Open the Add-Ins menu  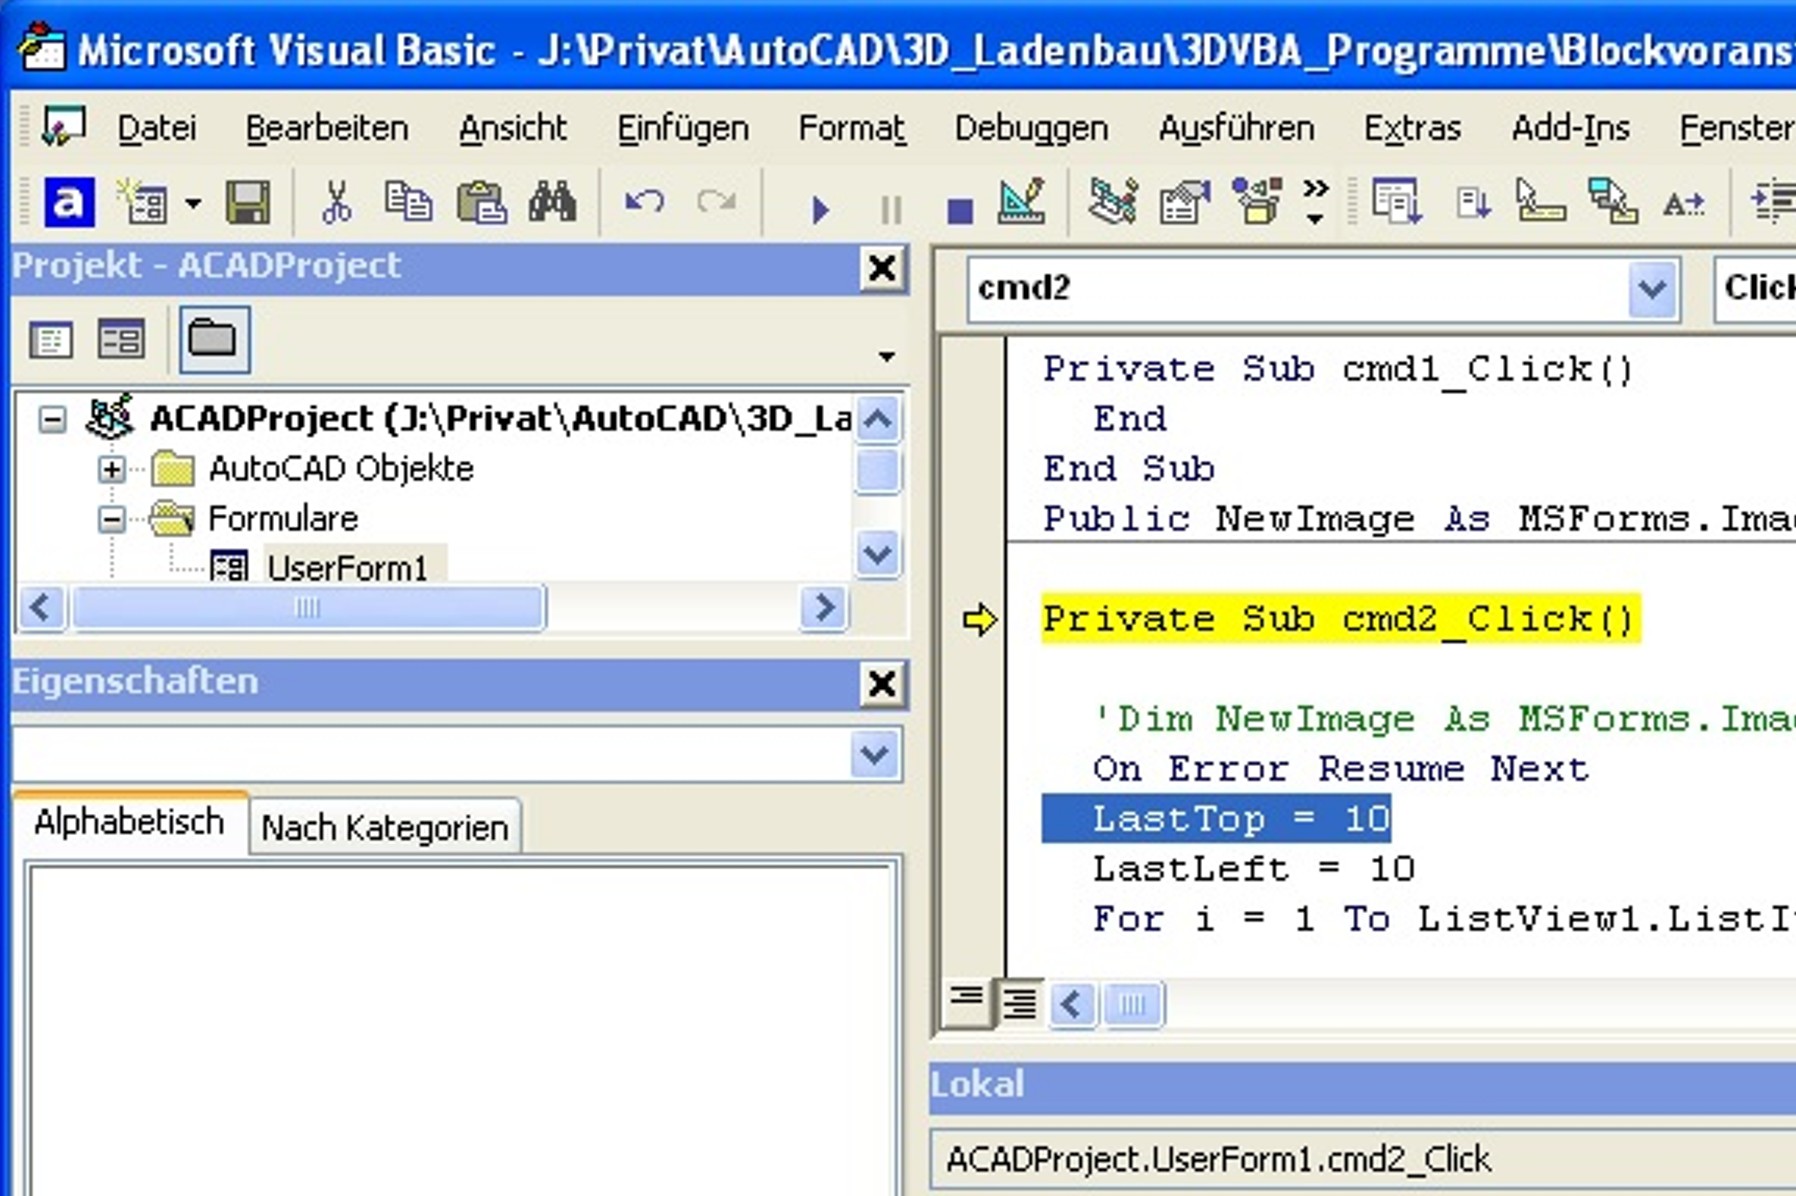pos(1570,128)
